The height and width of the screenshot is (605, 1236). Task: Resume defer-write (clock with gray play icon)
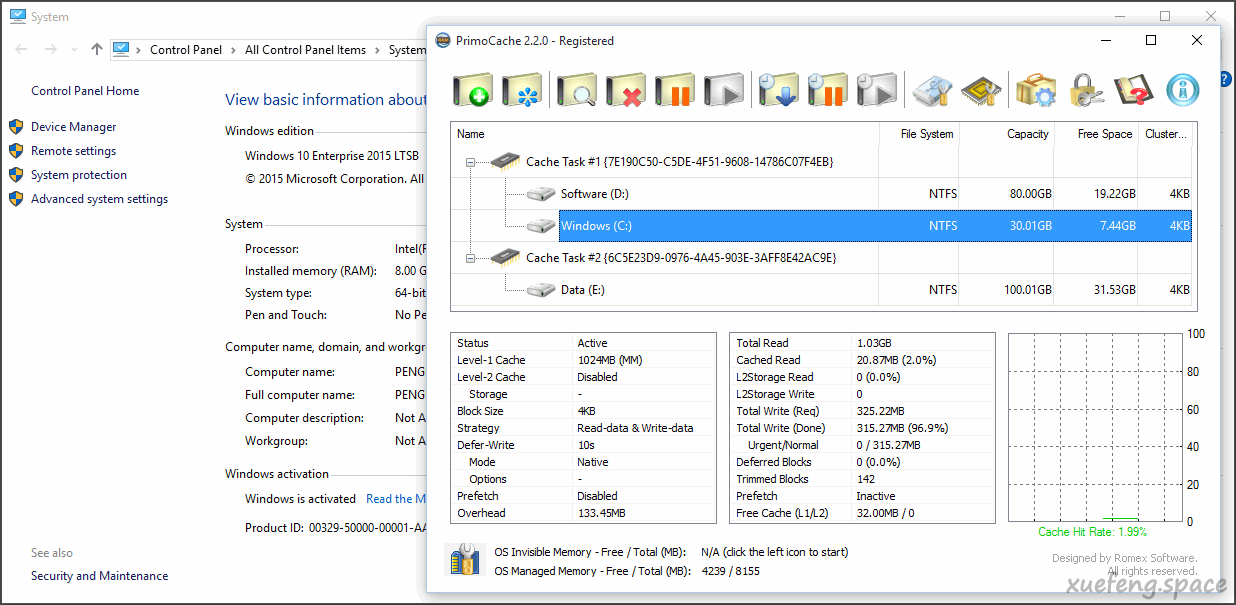[x=877, y=90]
